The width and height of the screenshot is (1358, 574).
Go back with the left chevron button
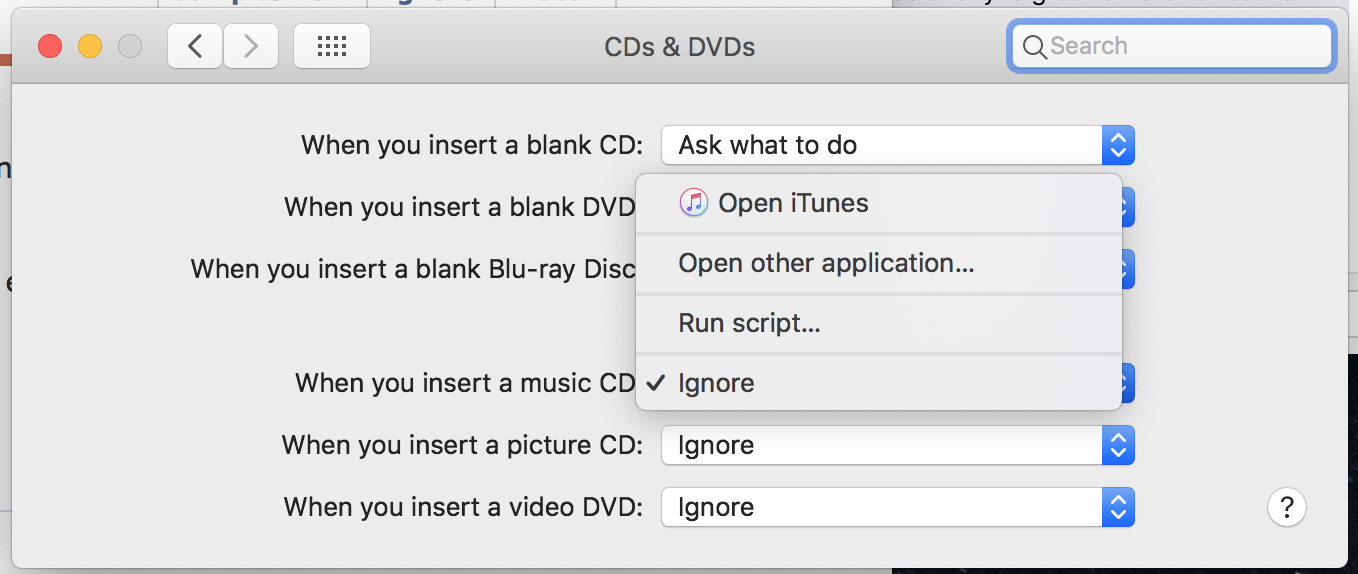tap(195, 46)
